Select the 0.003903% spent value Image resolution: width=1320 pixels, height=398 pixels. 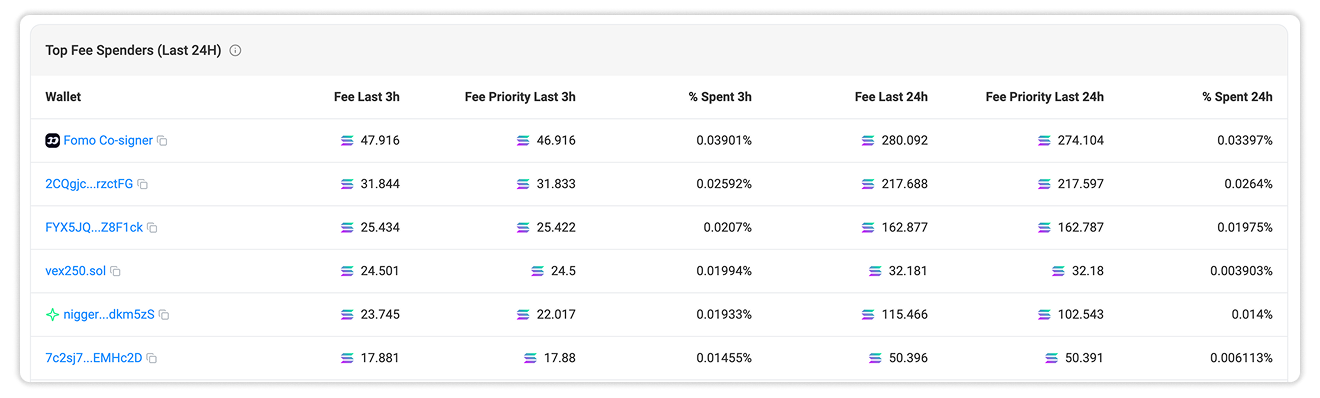1241,271
